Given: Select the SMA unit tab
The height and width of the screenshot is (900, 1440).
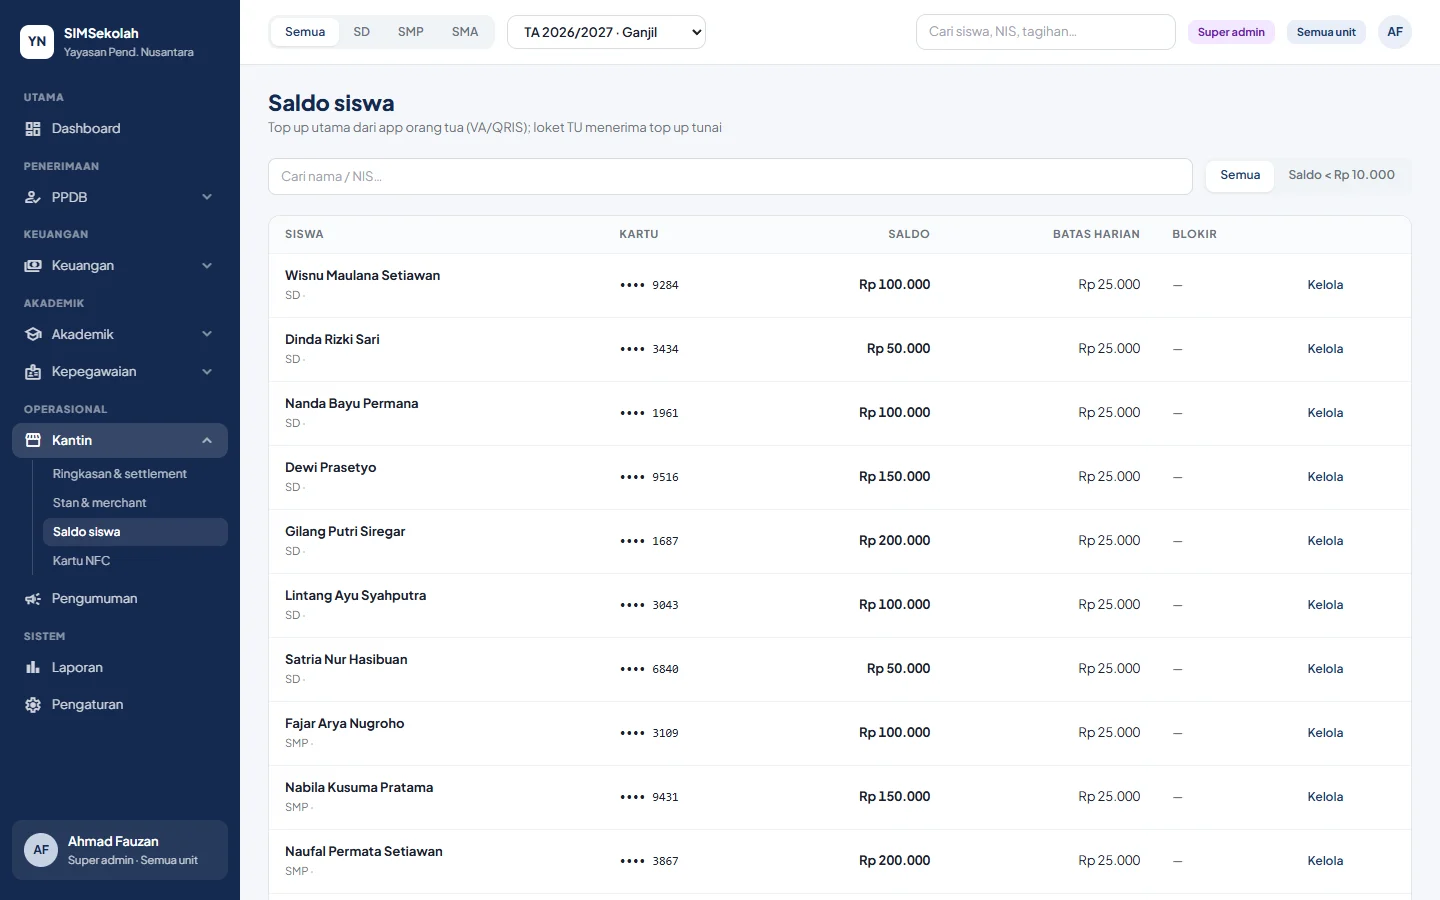Looking at the screenshot, I should 465,32.
